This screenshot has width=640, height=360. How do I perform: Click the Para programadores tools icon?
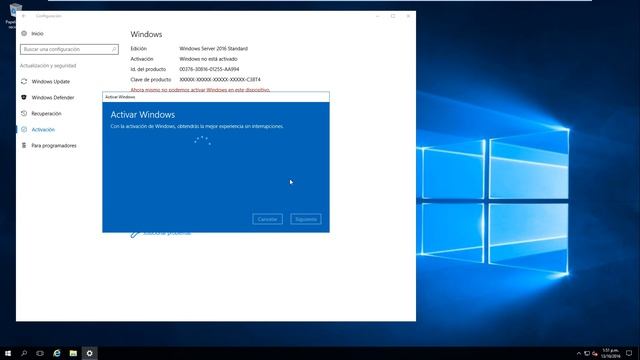pos(24,145)
